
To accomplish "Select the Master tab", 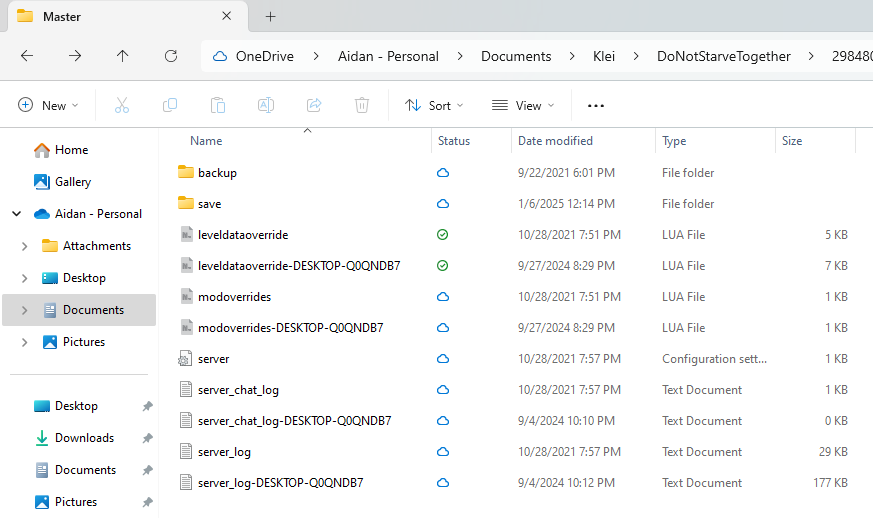I will 128,17.
